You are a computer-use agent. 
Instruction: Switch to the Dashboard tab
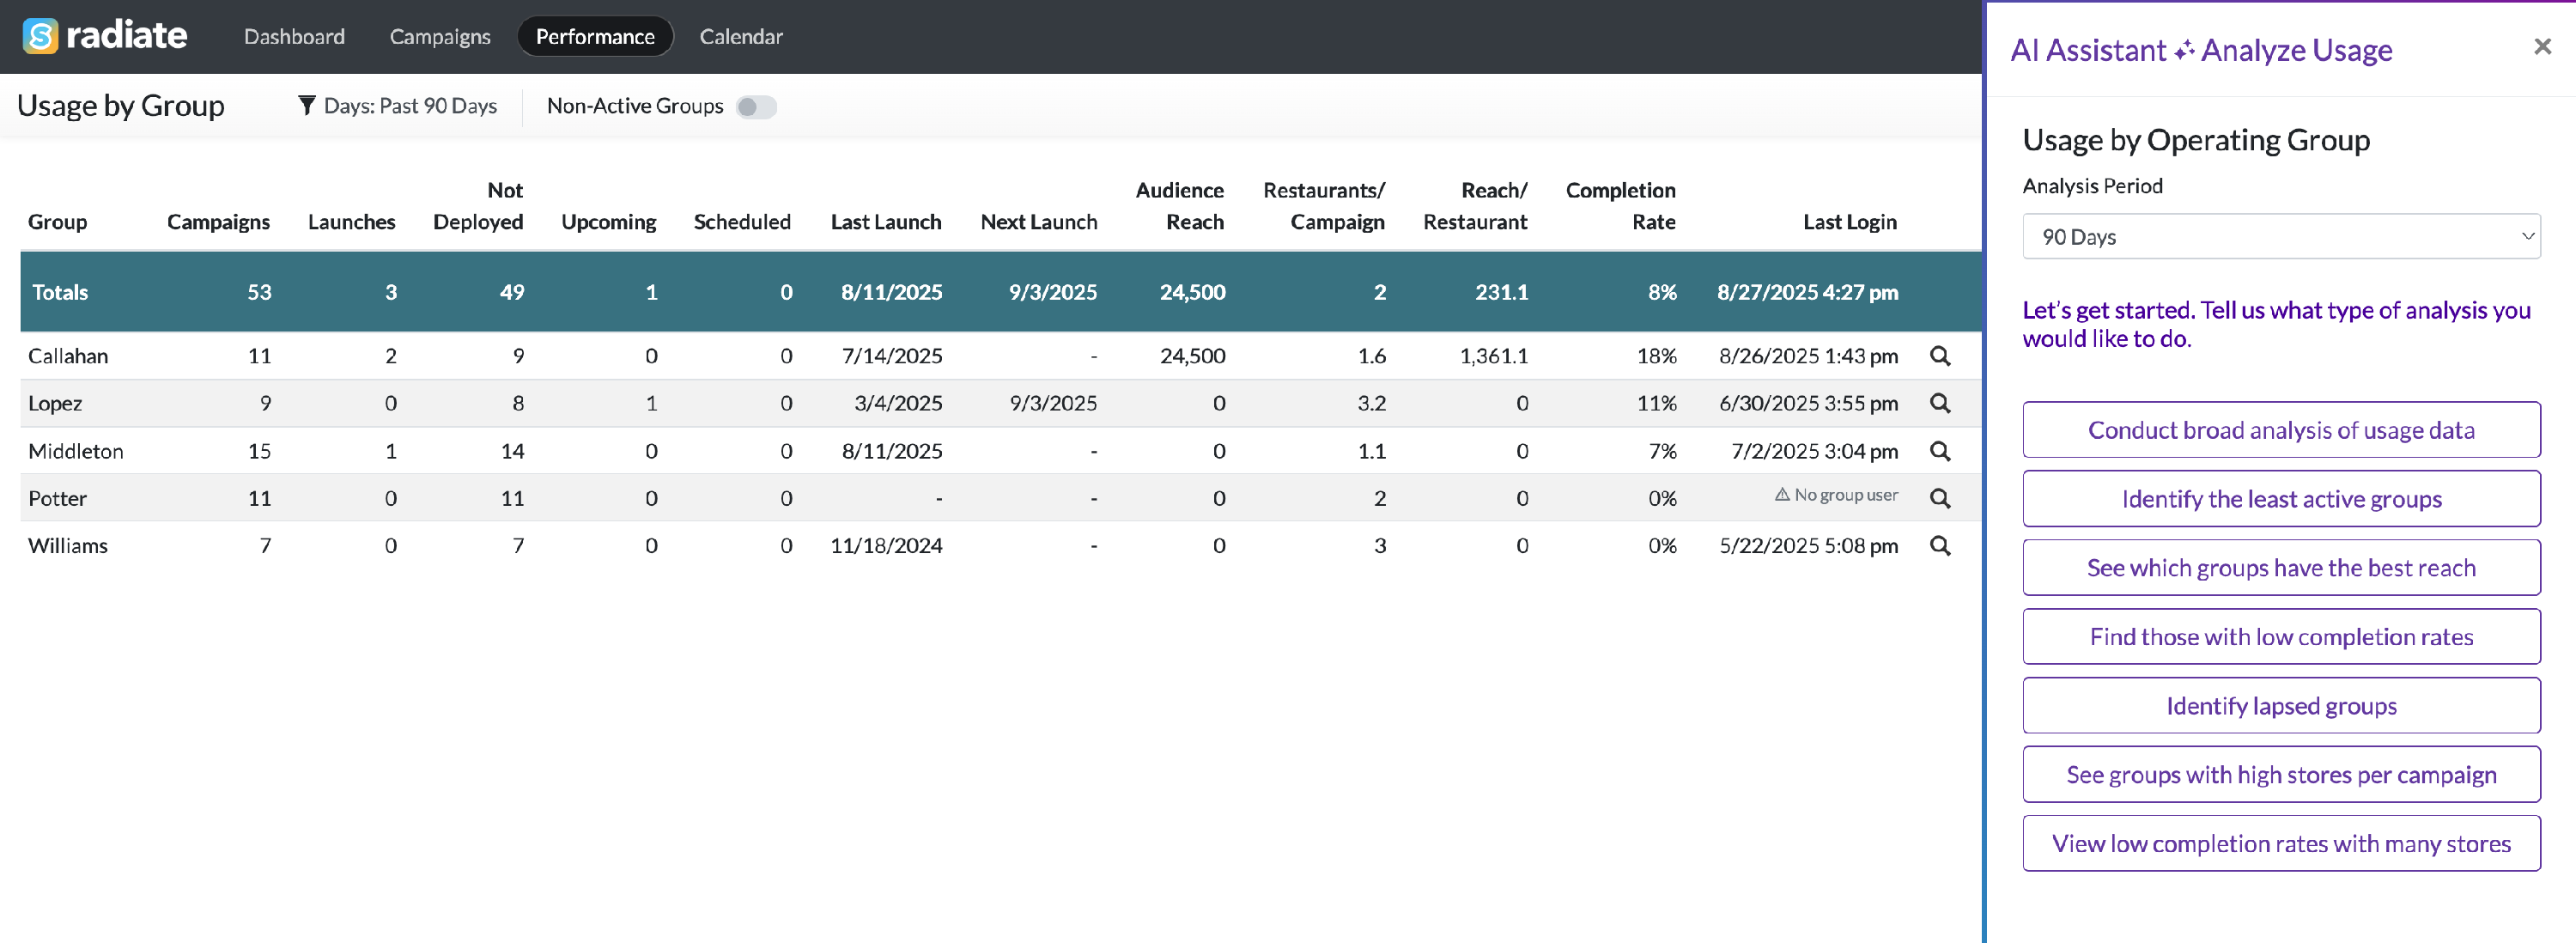click(294, 37)
